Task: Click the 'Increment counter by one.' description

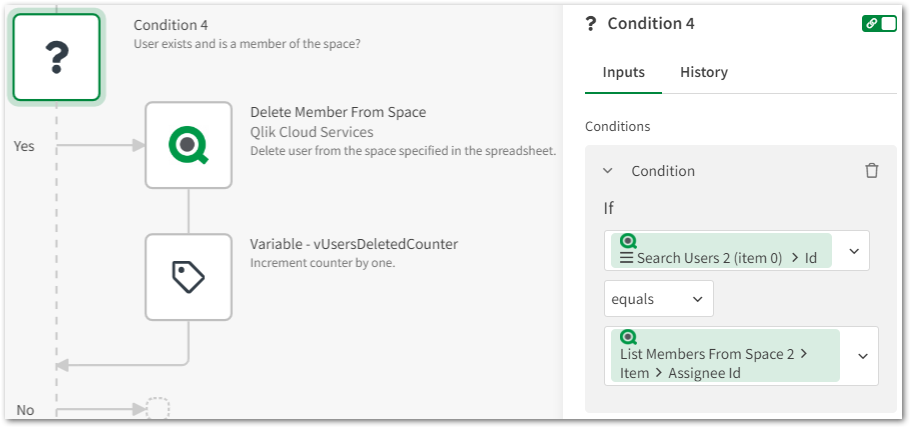Action: 322,262
